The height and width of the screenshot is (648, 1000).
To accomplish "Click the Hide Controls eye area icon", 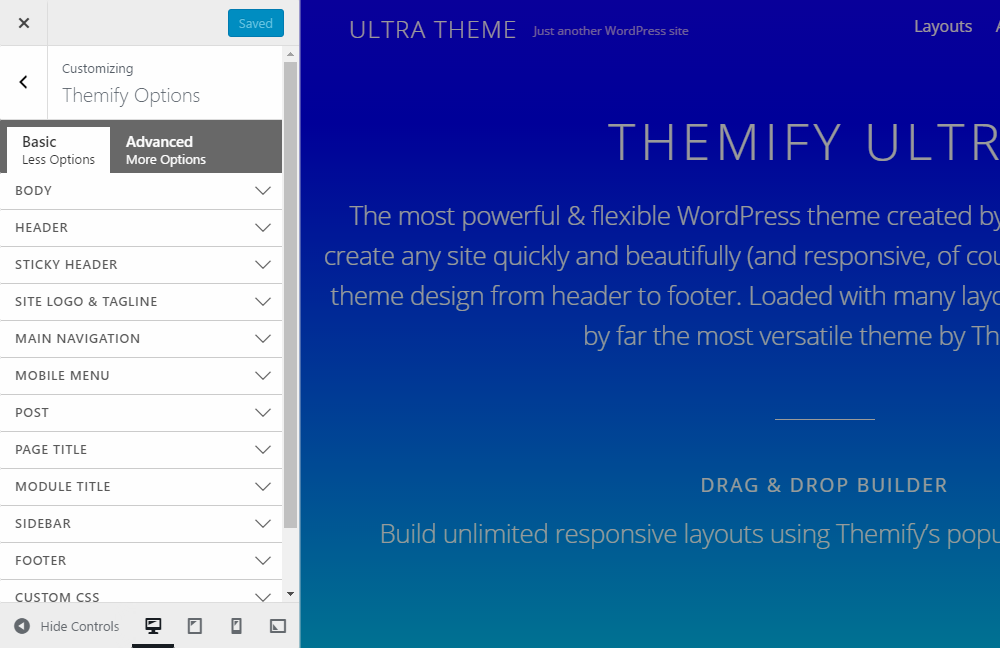I will 22,625.
